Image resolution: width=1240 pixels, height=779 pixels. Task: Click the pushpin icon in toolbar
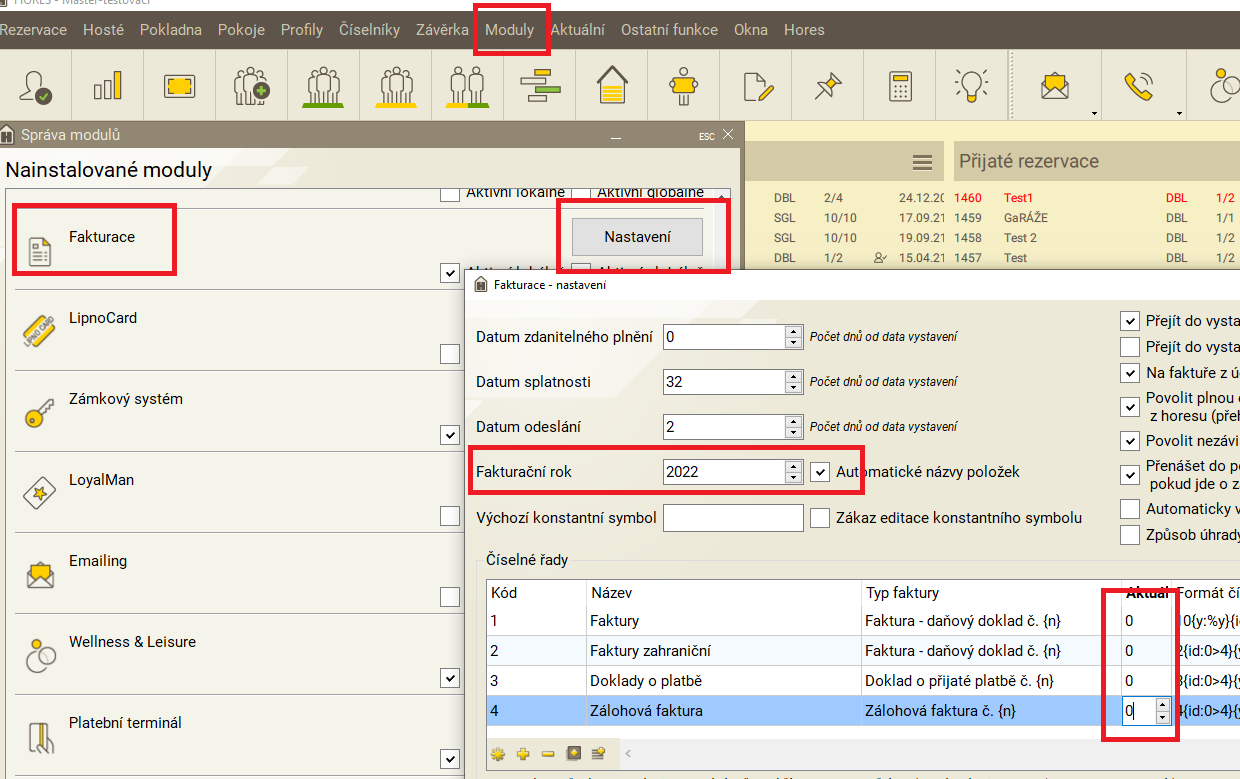(828, 87)
